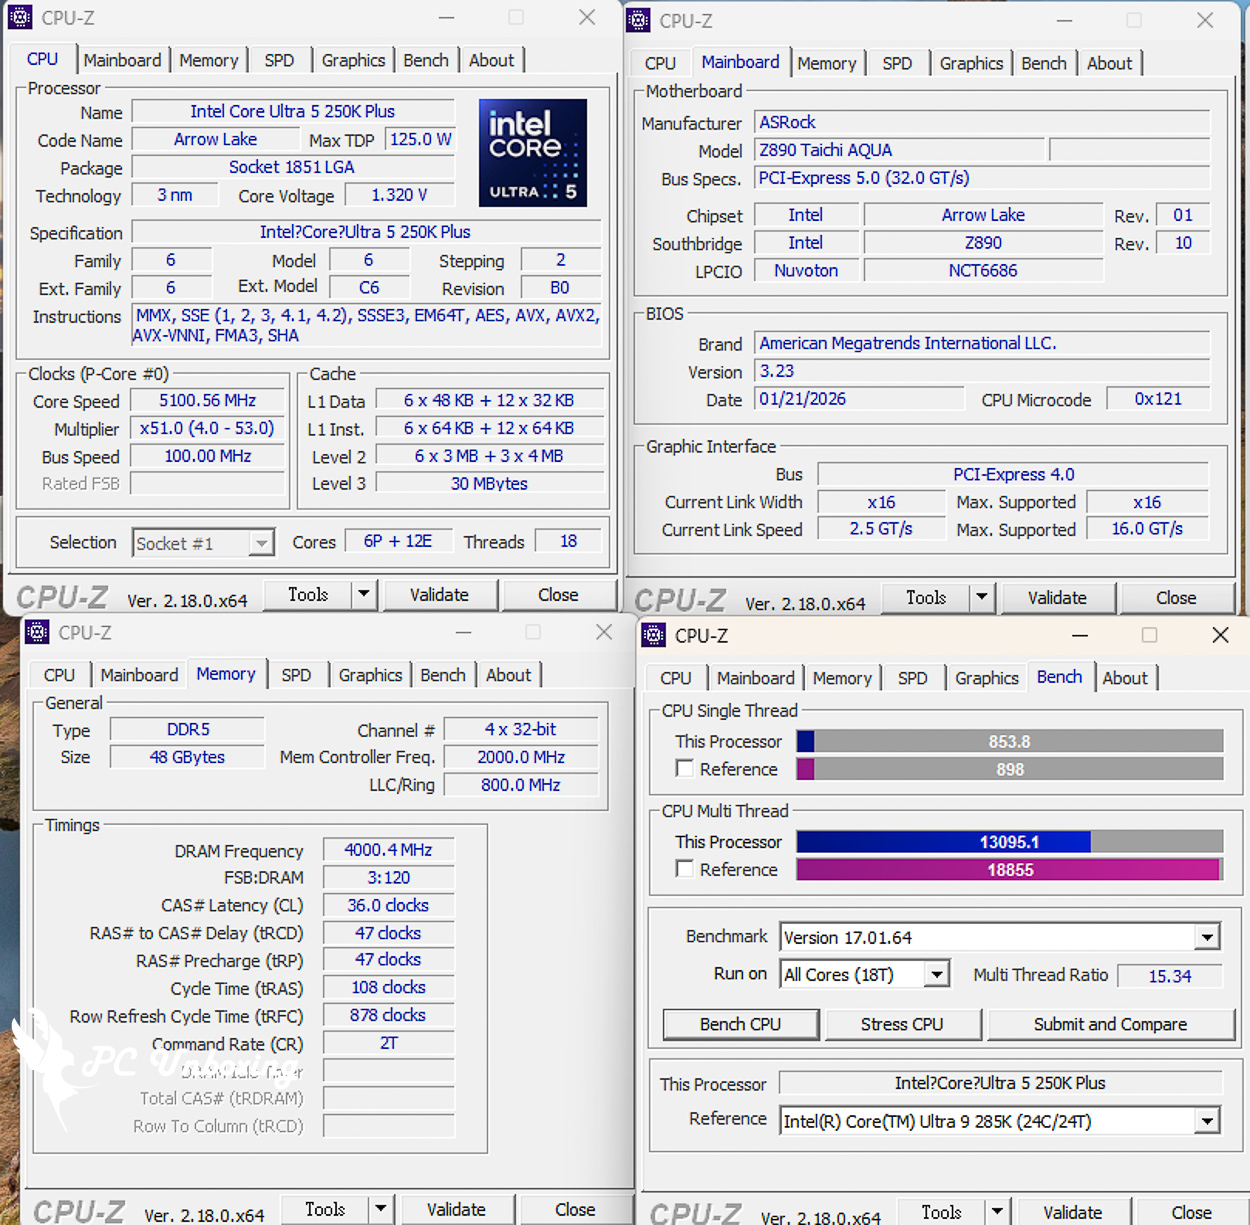1250x1225 pixels.
Task: Enable Reference checkbox under CPU Multi Thread
Action: (x=685, y=869)
